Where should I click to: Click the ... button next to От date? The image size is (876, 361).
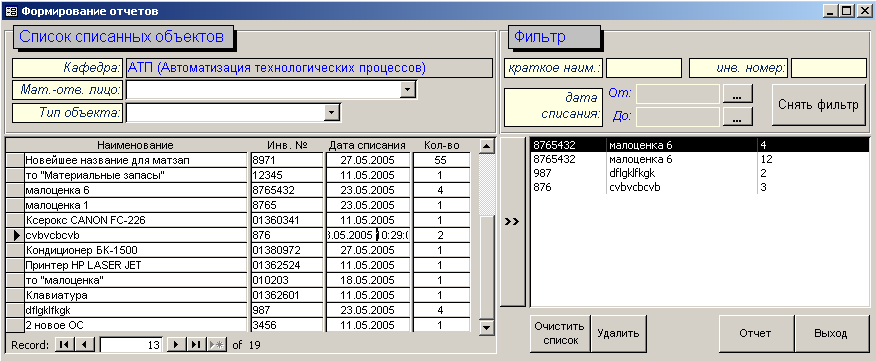(x=737, y=94)
